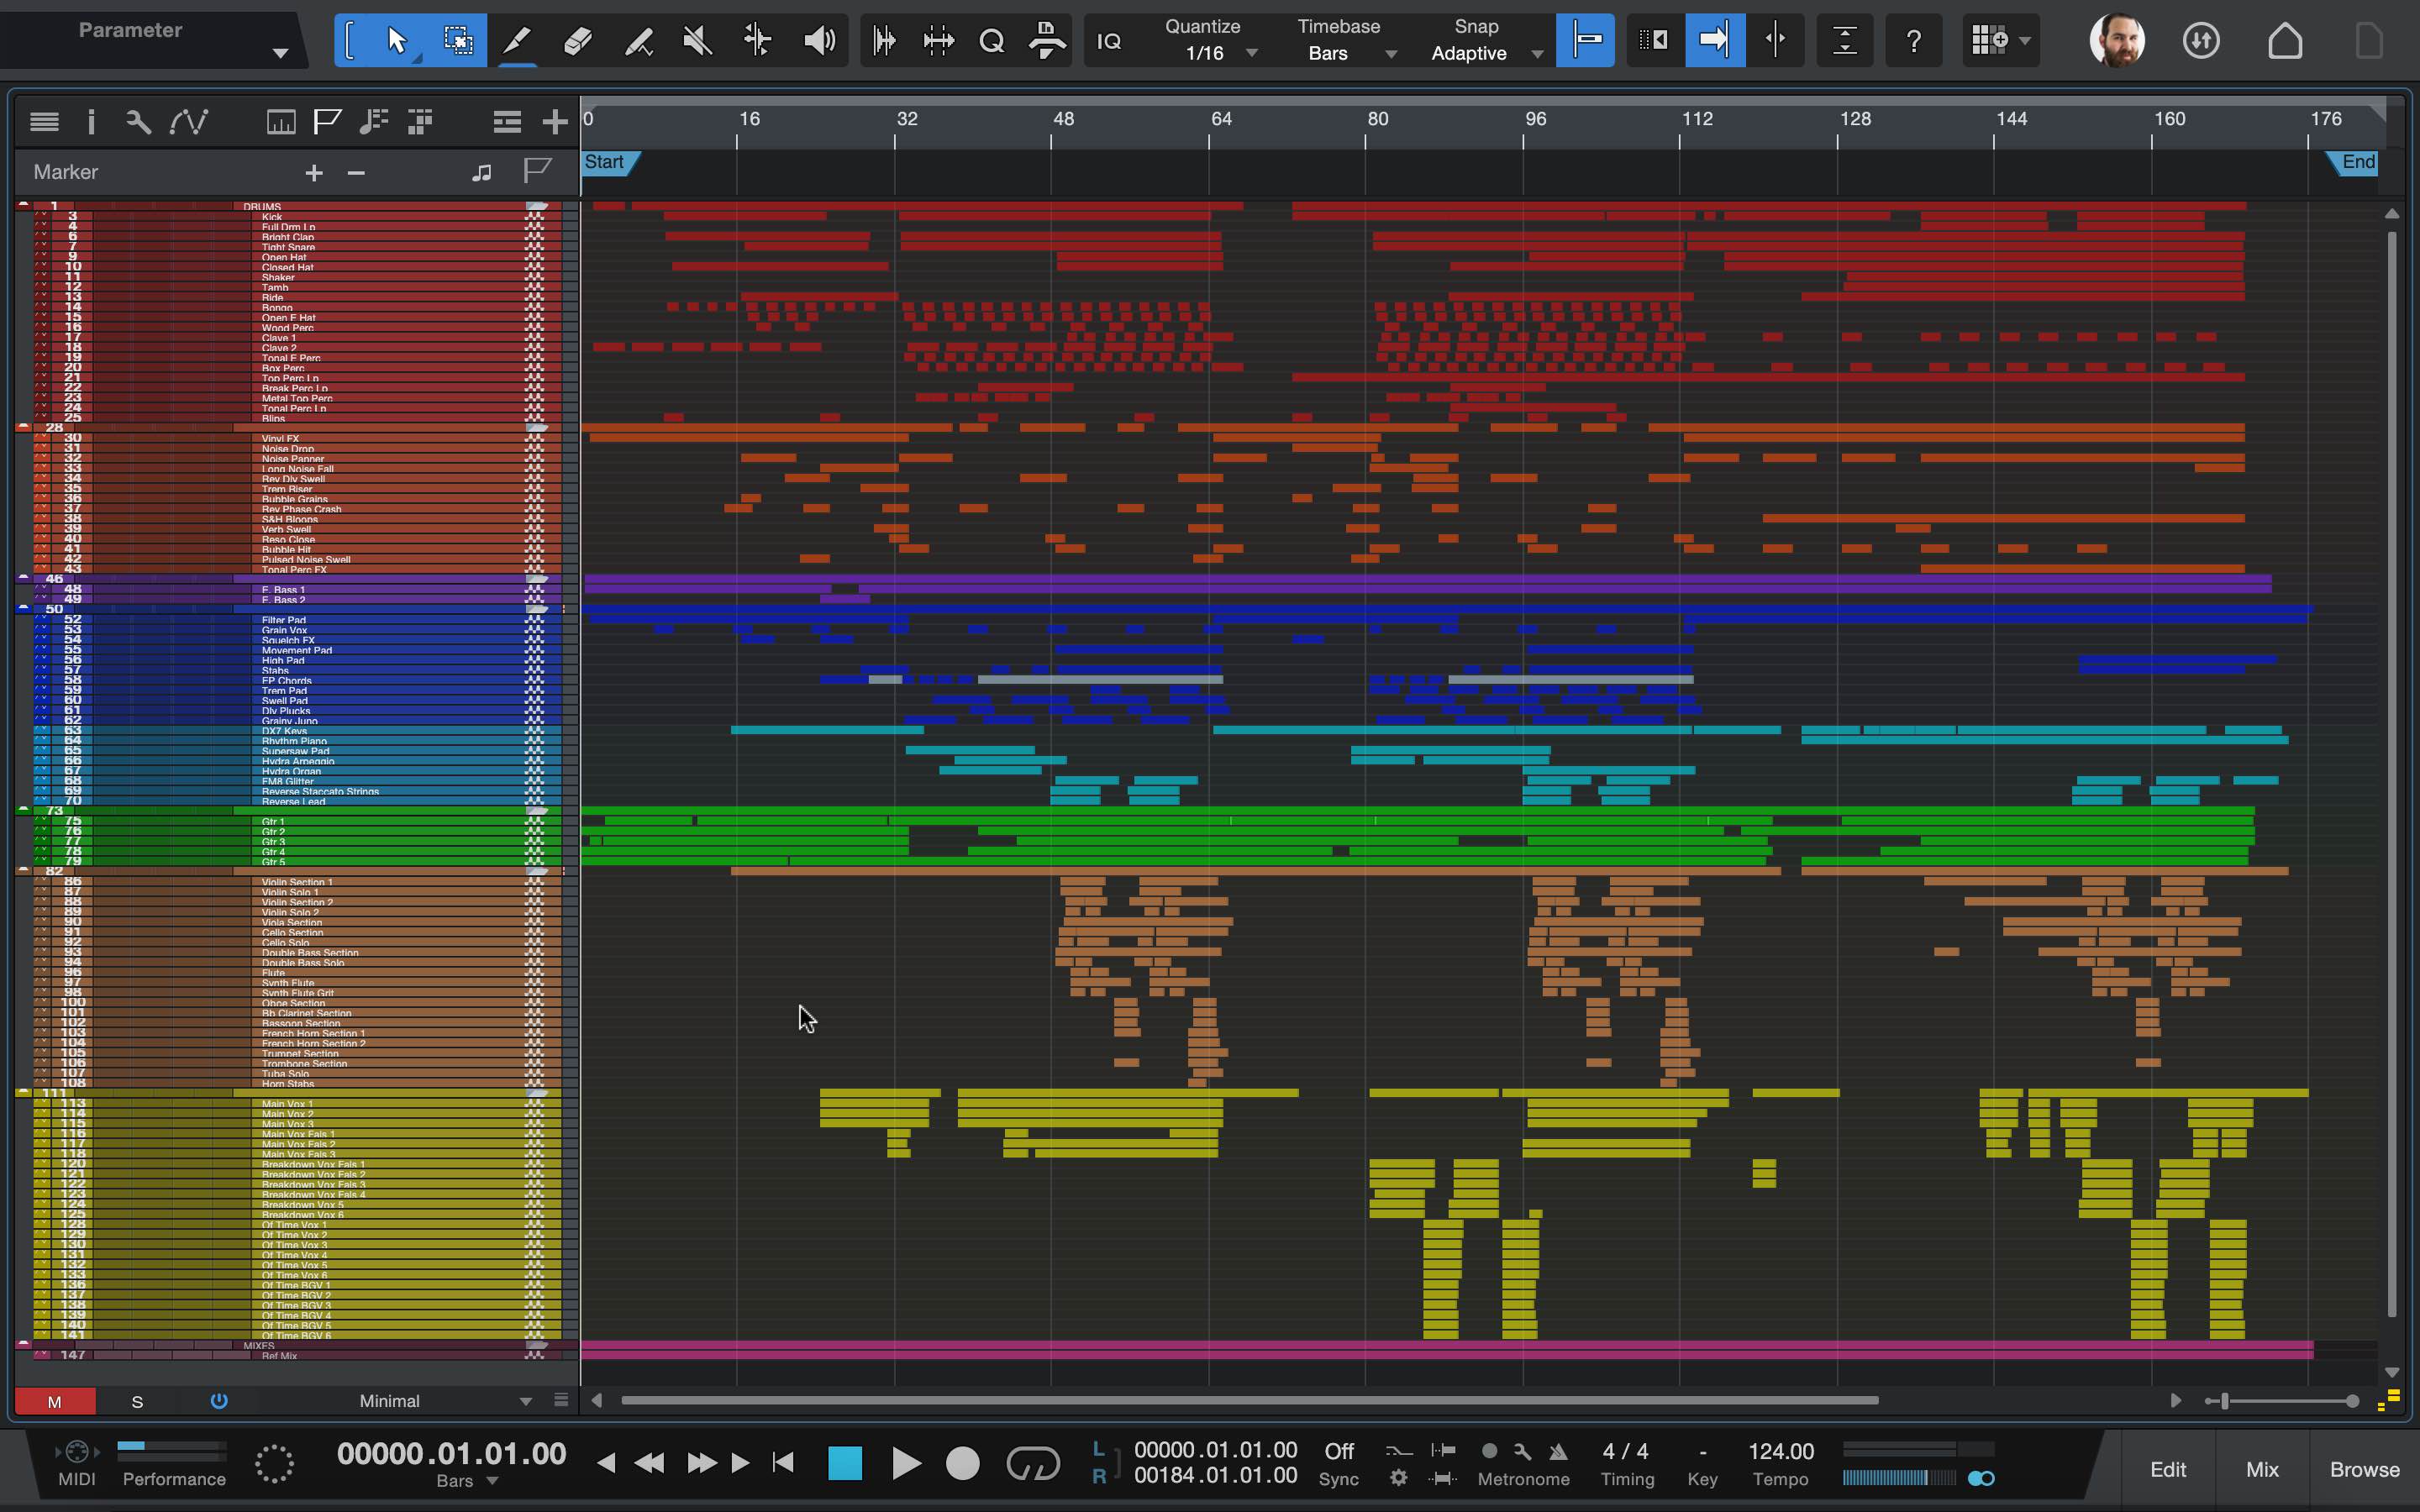Click the End marker
This screenshot has height=1512, width=2420.
[x=2352, y=162]
